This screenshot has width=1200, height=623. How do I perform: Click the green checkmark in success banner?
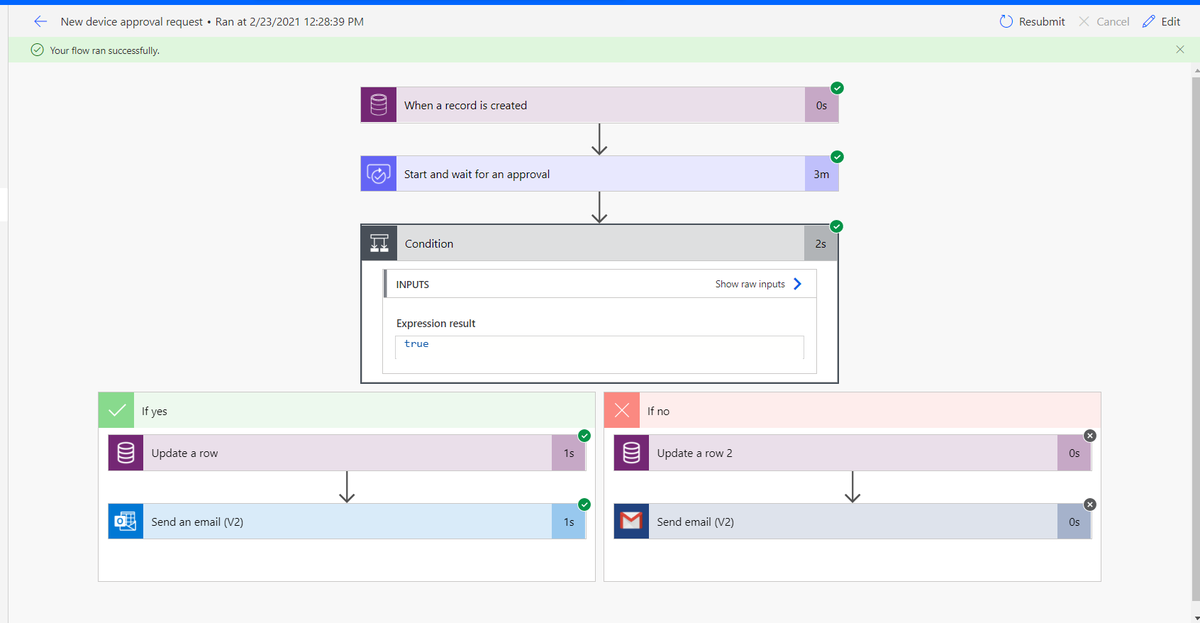pyautogui.click(x=37, y=50)
